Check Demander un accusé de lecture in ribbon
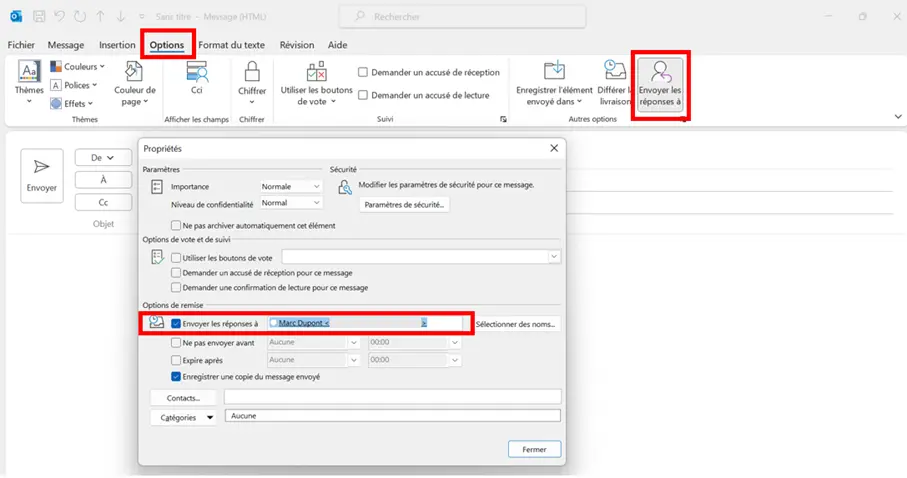The image size is (907, 478). (363, 95)
